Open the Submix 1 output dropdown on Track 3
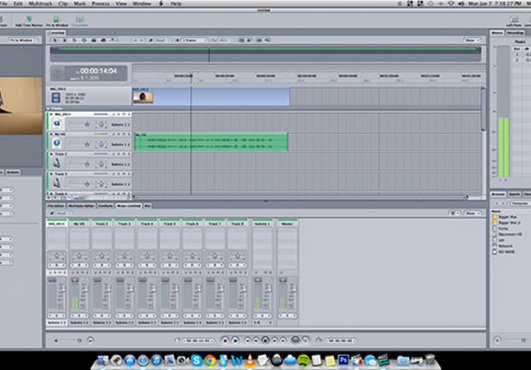Image resolution: width=531 pixels, height=370 pixels. pyautogui.click(x=120, y=184)
